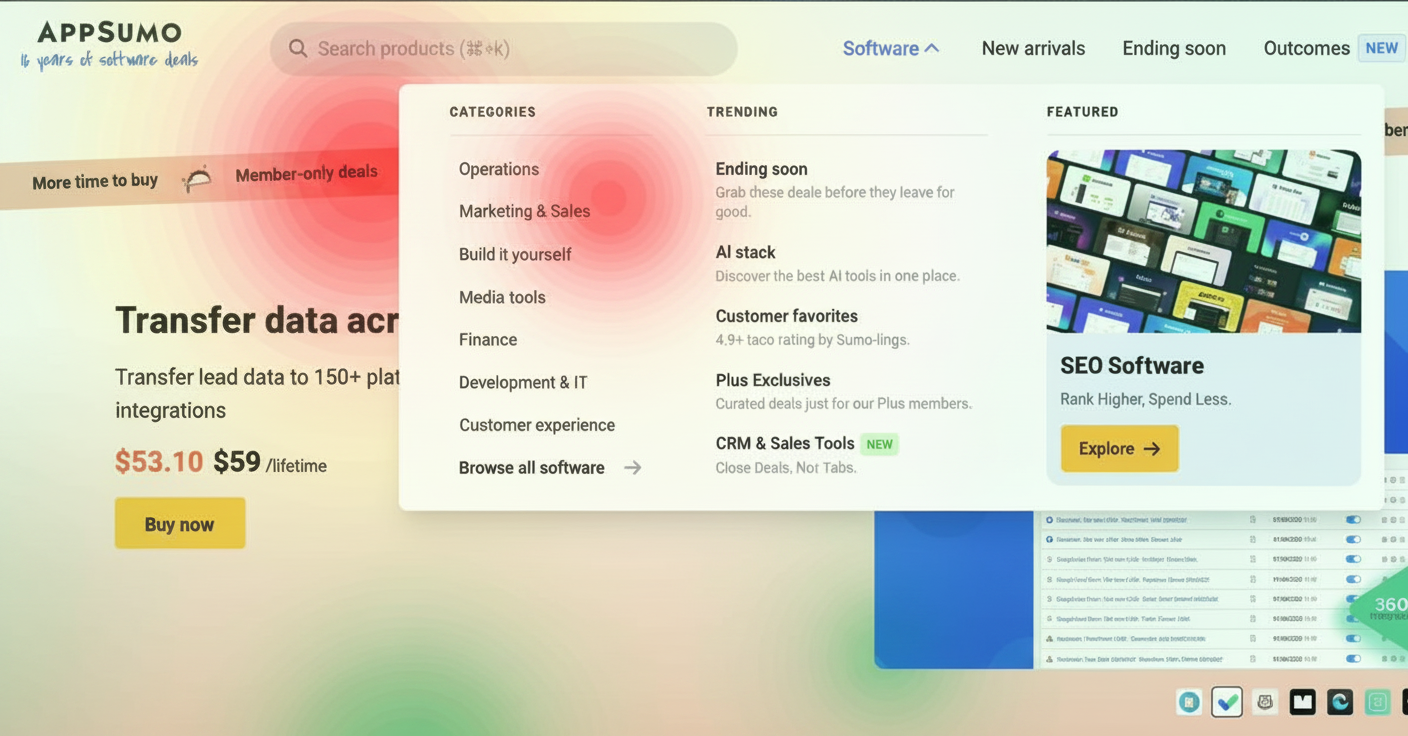Click the Browse all software link
Screen dimensions: 1408x736
point(532,467)
